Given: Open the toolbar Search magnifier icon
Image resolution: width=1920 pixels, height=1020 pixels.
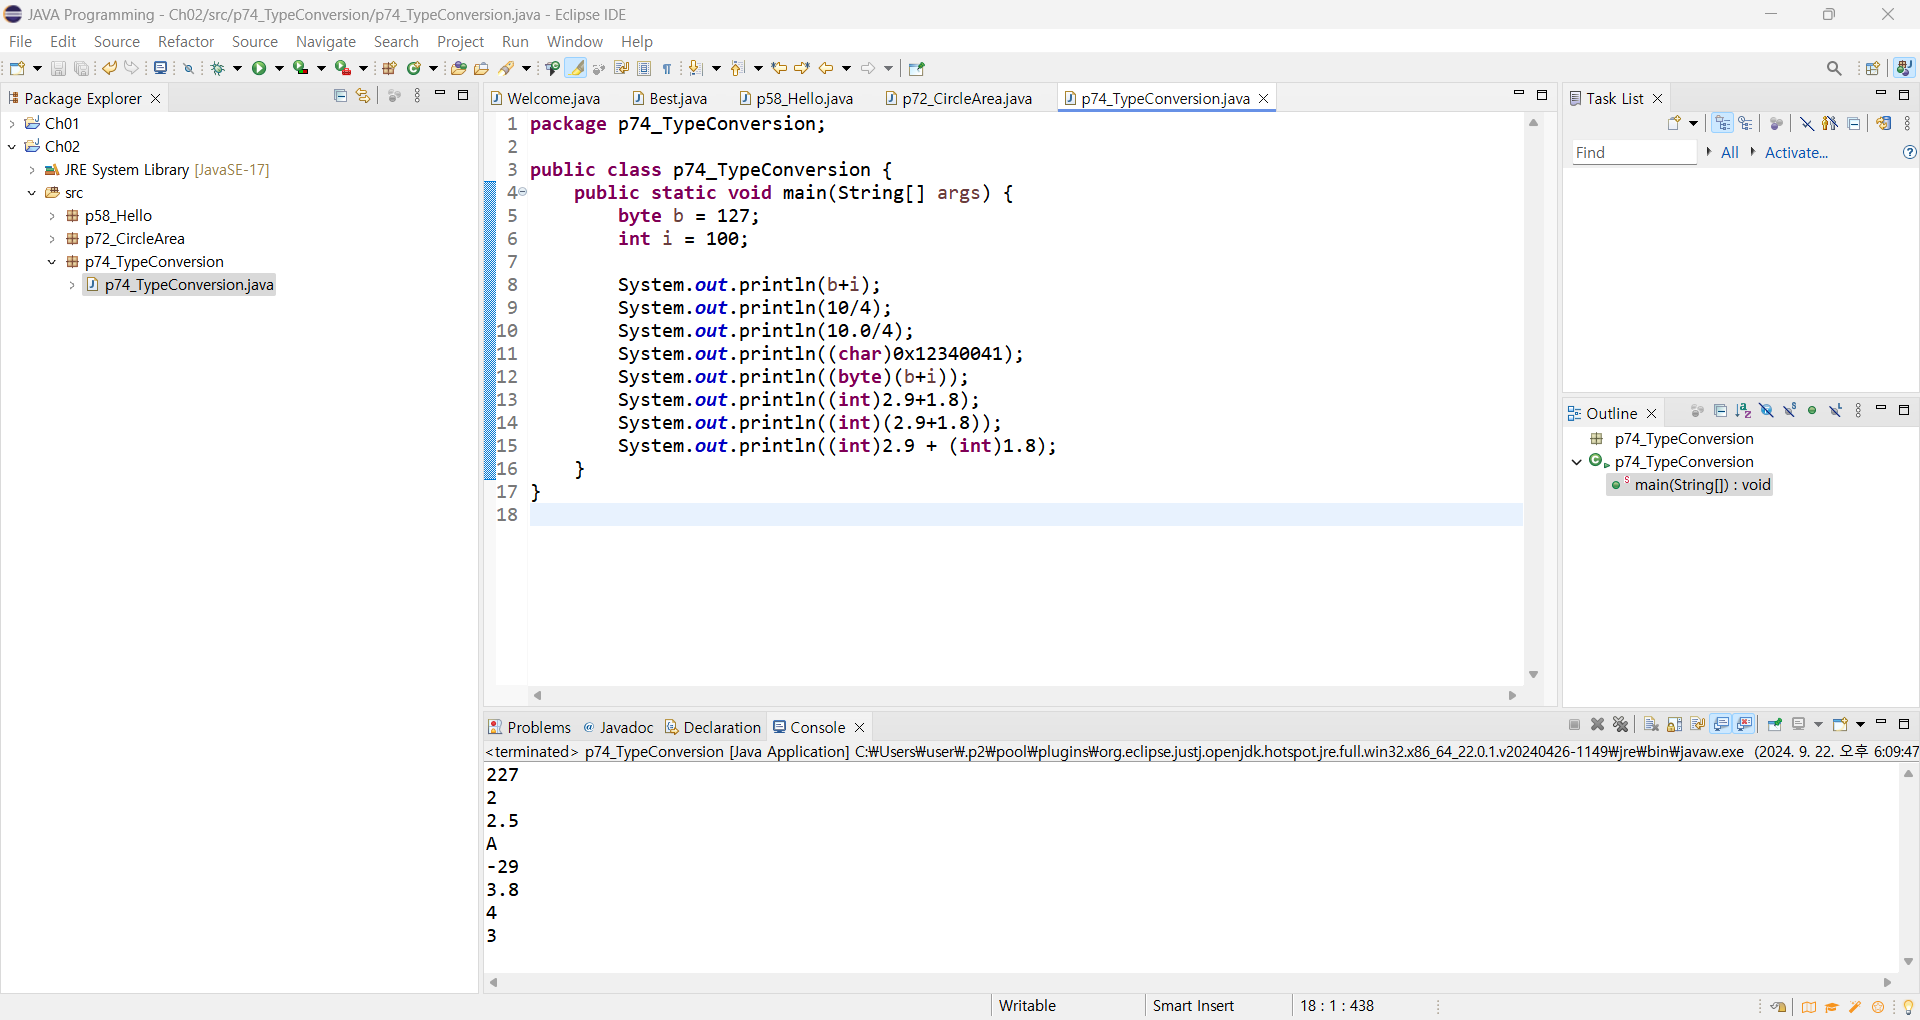Looking at the screenshot, I should pyautogui.click(x=1834, y=68).
